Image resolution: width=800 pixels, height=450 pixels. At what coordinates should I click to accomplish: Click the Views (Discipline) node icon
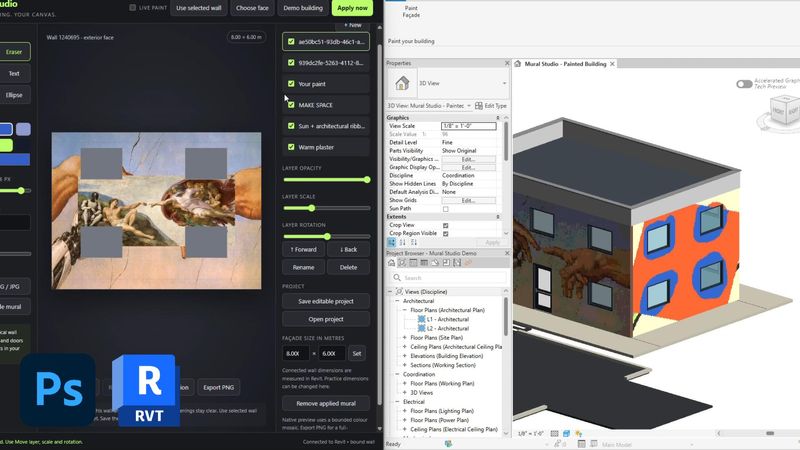click(x=399, y=292)
